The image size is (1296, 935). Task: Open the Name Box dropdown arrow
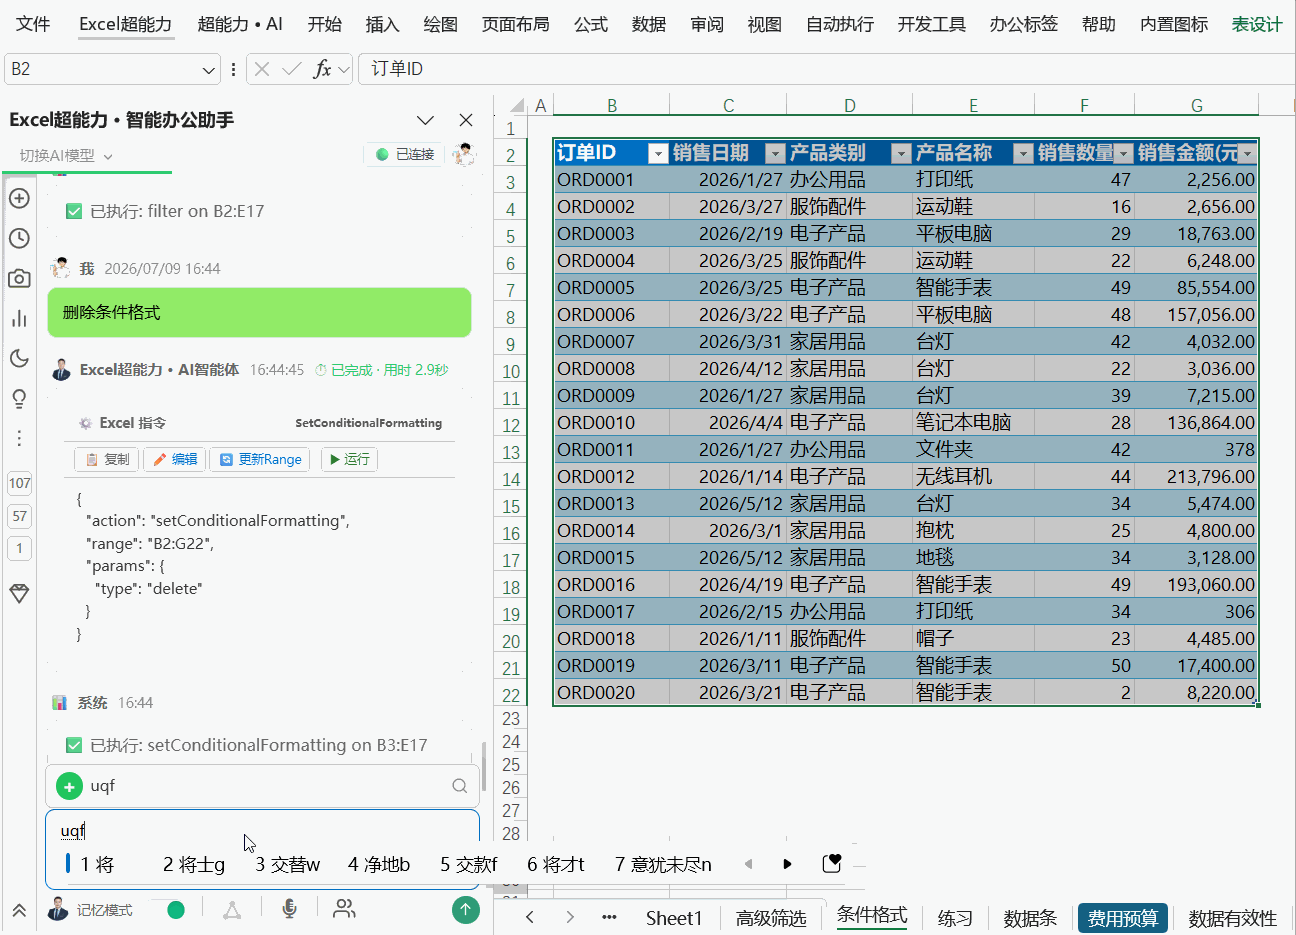coord(208,69)
